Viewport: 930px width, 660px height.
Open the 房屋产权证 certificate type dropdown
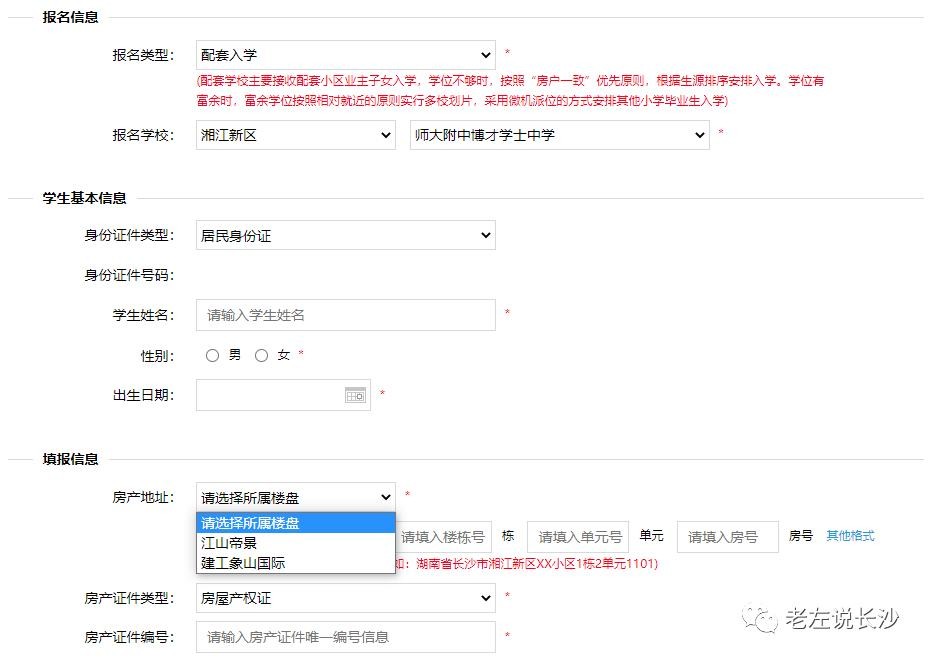346,598
